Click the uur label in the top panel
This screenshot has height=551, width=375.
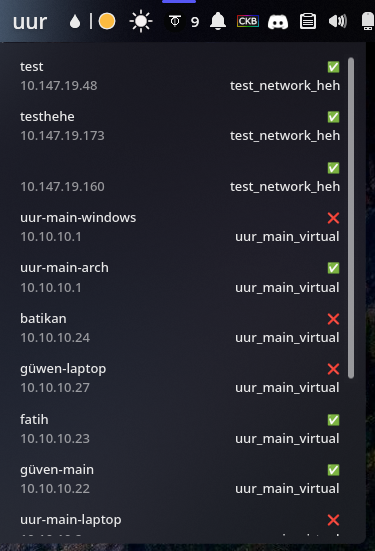click(30, 22)
